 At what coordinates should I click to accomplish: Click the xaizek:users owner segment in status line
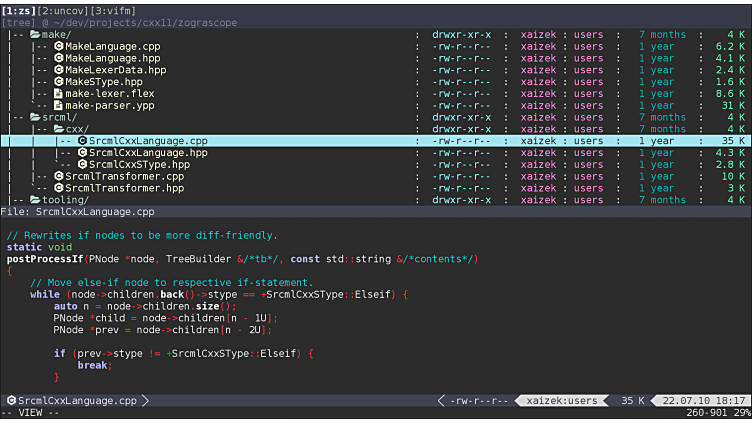tap(562, 401)
